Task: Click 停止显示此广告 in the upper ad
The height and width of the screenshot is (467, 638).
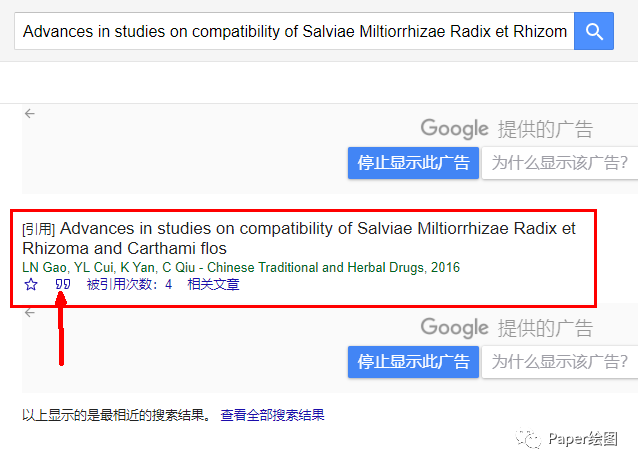Action: (x=413, y=163)
